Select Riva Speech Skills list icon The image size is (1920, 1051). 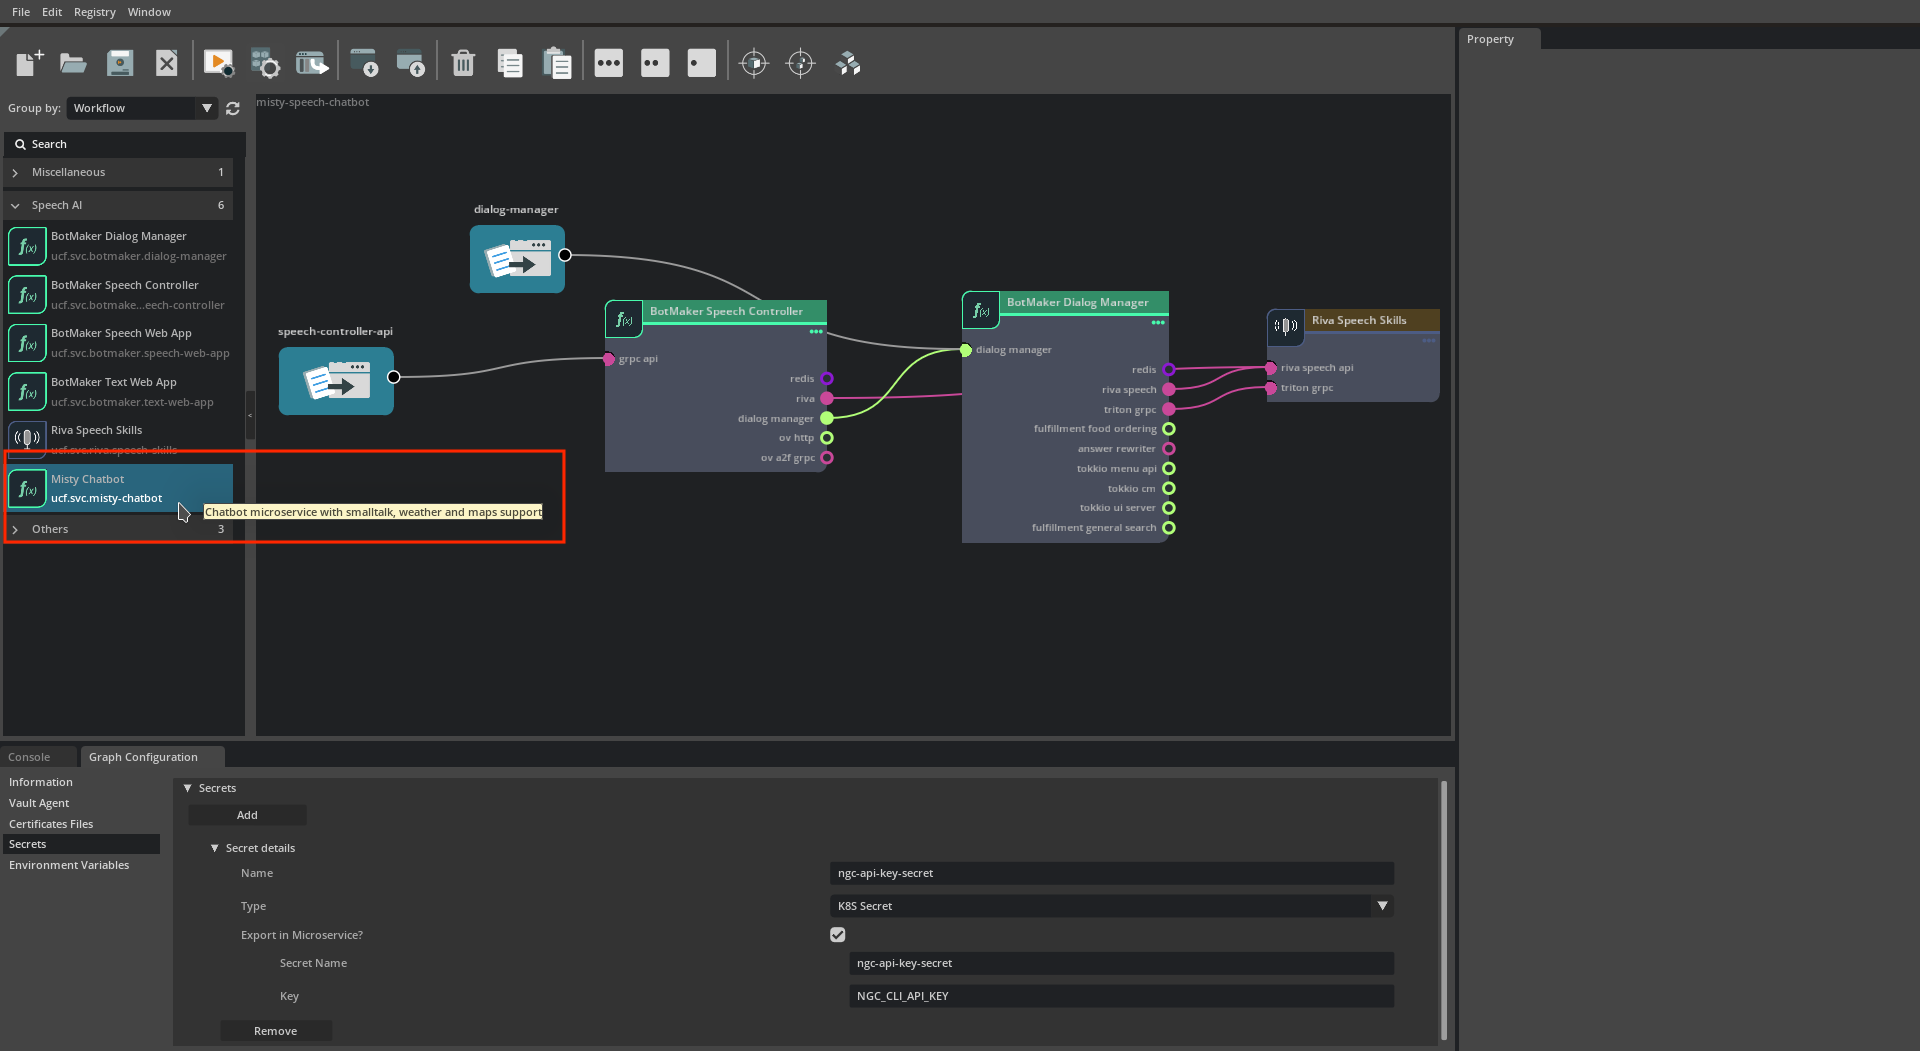coord(27,438)
